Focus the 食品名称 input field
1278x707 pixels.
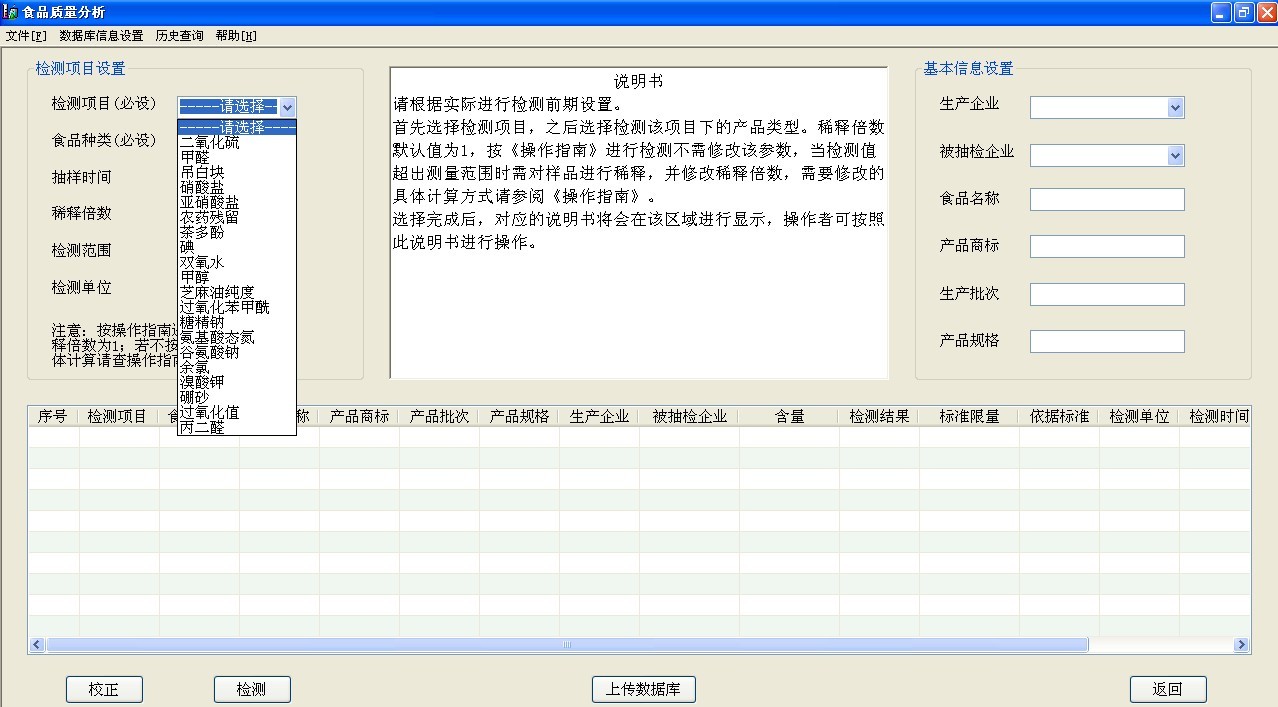point(1107,200)
